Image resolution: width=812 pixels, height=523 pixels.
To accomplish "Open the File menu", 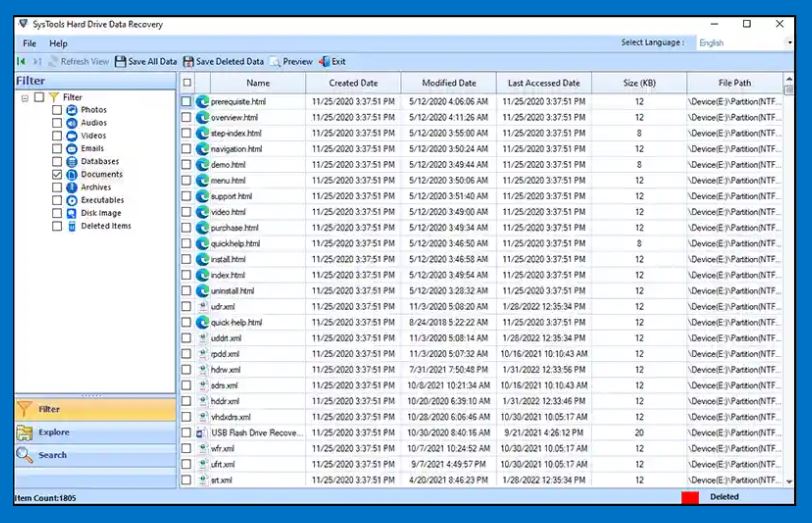I will 30,43.
